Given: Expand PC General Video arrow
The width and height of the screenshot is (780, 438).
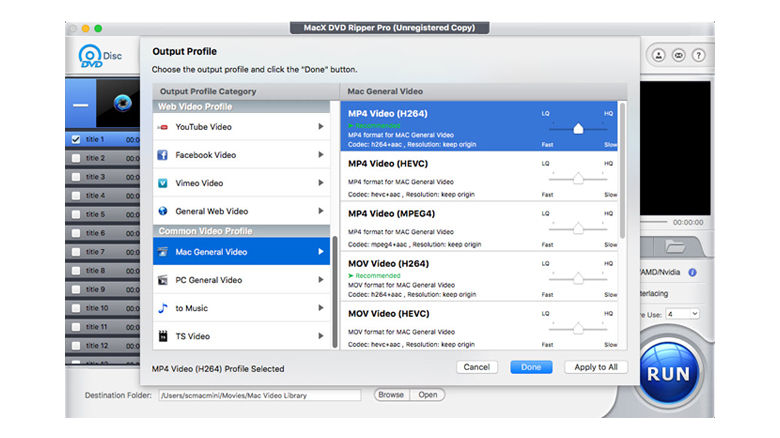Looking at the screenshot, I should click(321, 280).
